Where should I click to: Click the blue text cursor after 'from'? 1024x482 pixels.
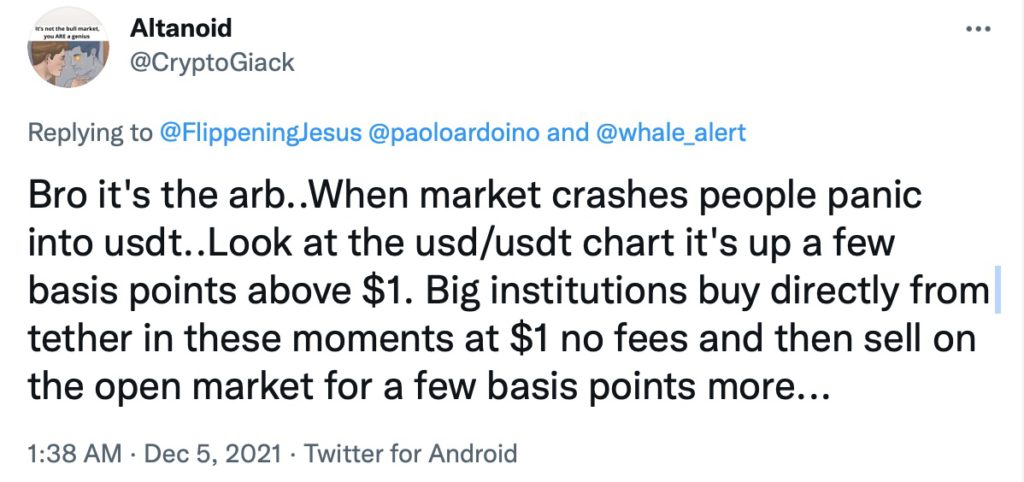click(997, 291)
